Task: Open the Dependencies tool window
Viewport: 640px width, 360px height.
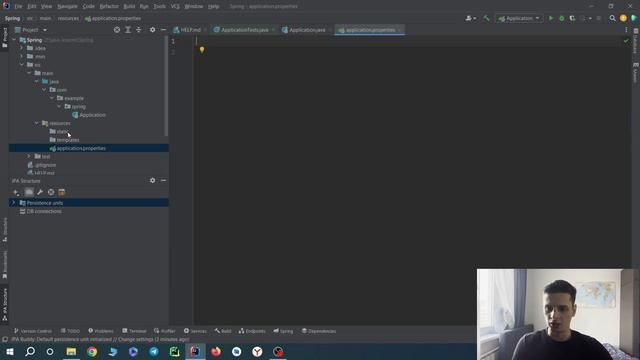Action: tap(319, 331)
